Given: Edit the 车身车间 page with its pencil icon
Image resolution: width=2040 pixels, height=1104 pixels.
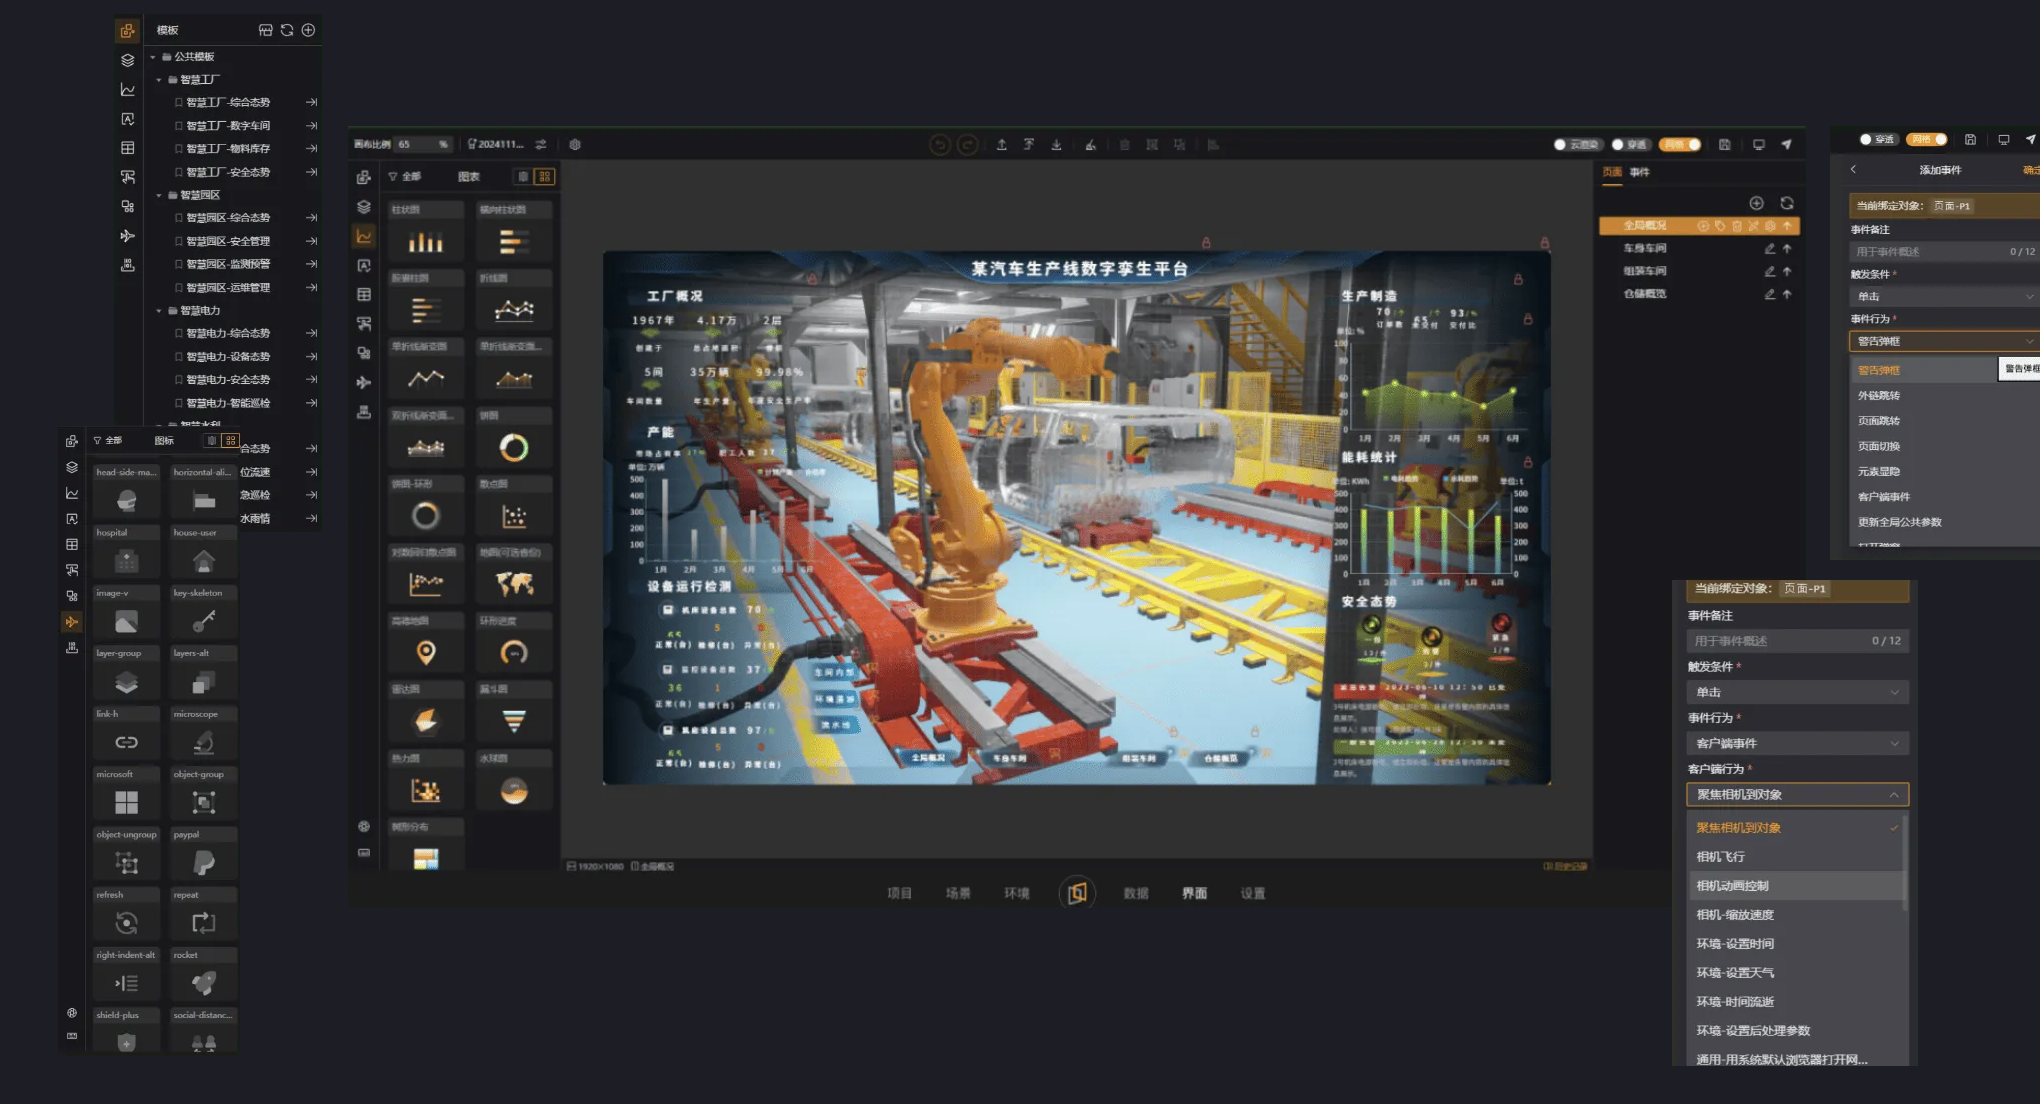Looking at the screenshot, I should pyautogui.click(x=1770, y=248).
